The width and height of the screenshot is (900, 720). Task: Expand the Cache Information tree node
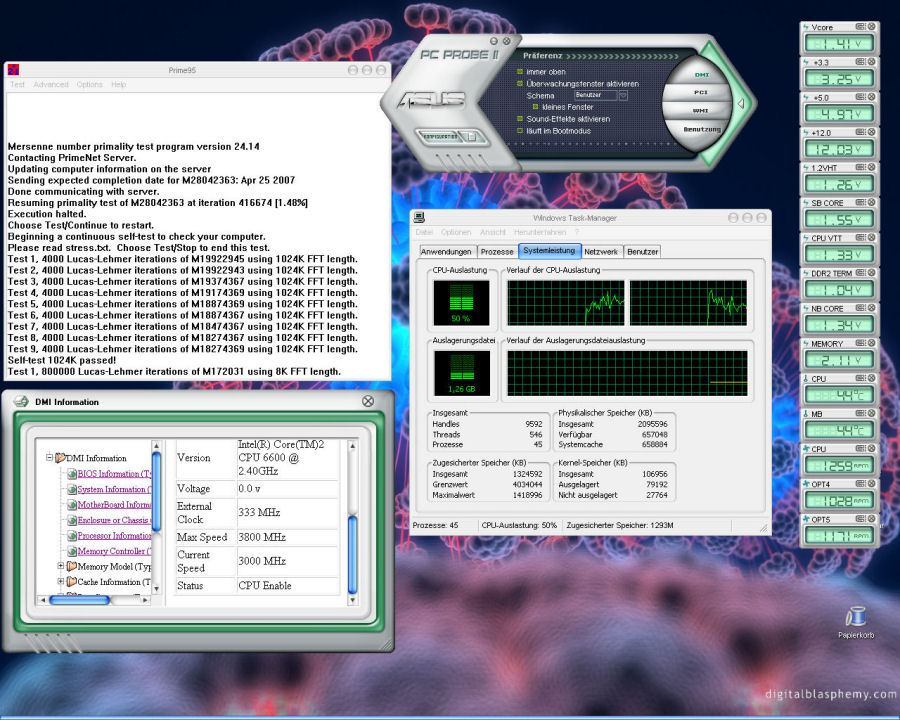coord(61,582)
